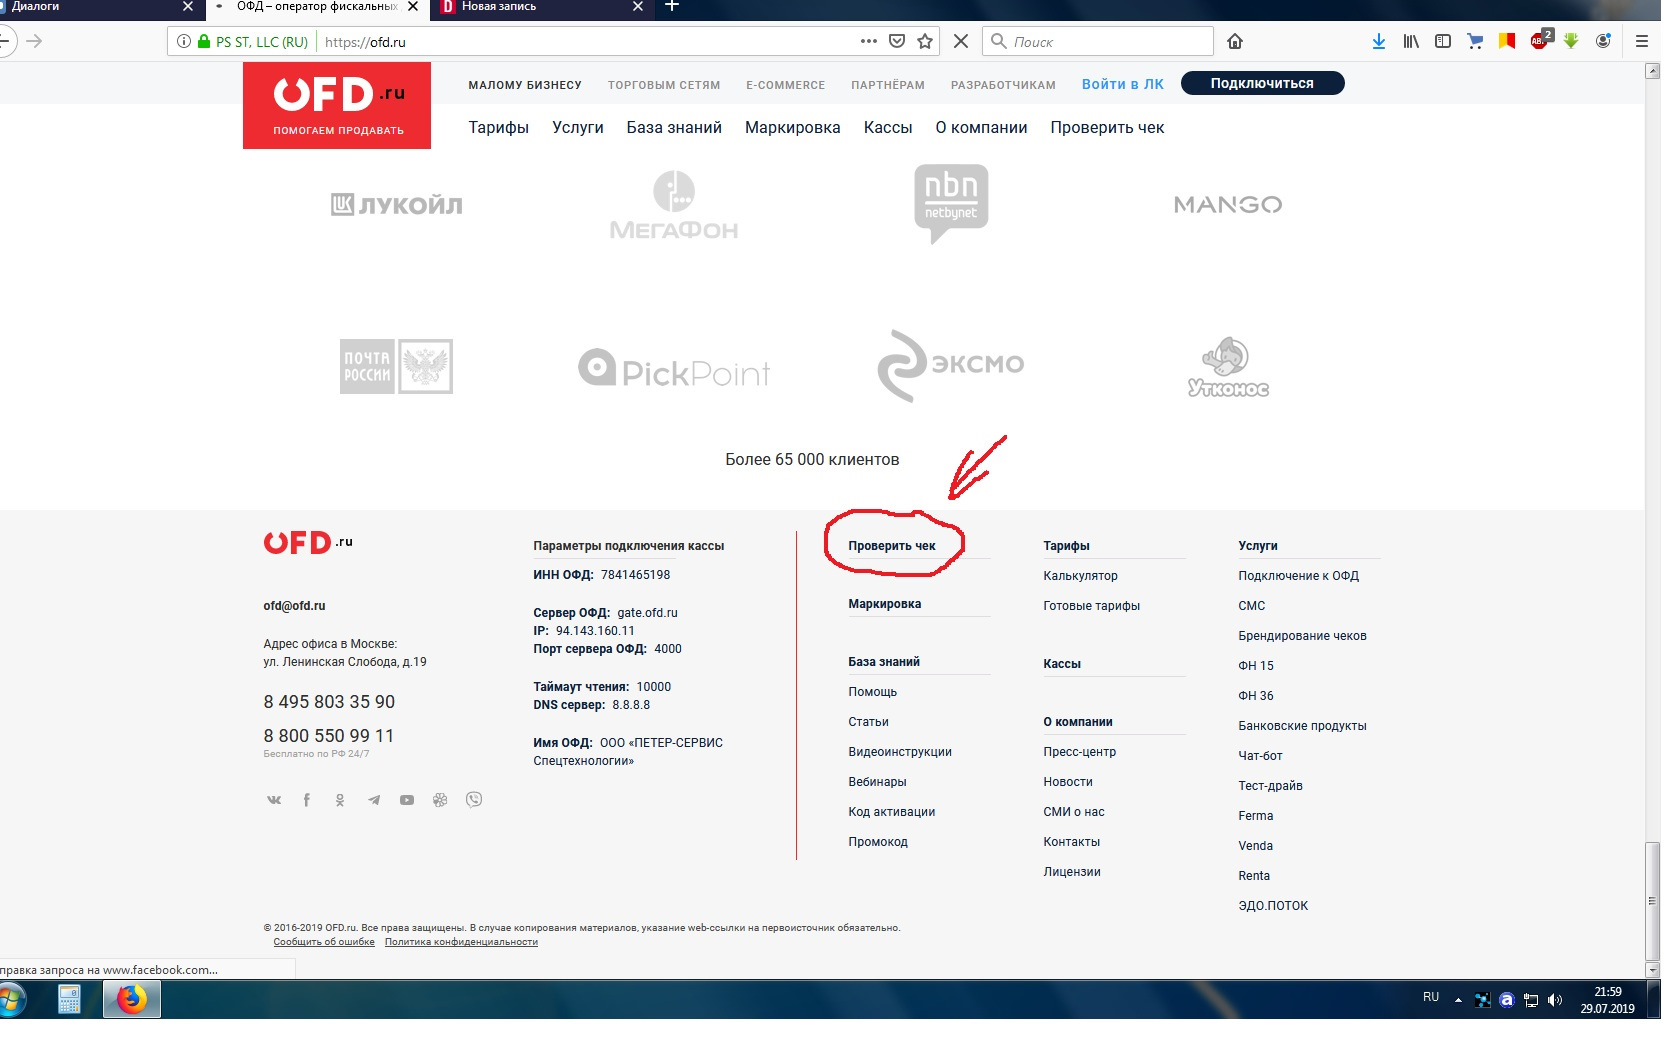Screen dimensions: 1680x1050
Task: Stop page loading with X button
Action: pos(961,41)
